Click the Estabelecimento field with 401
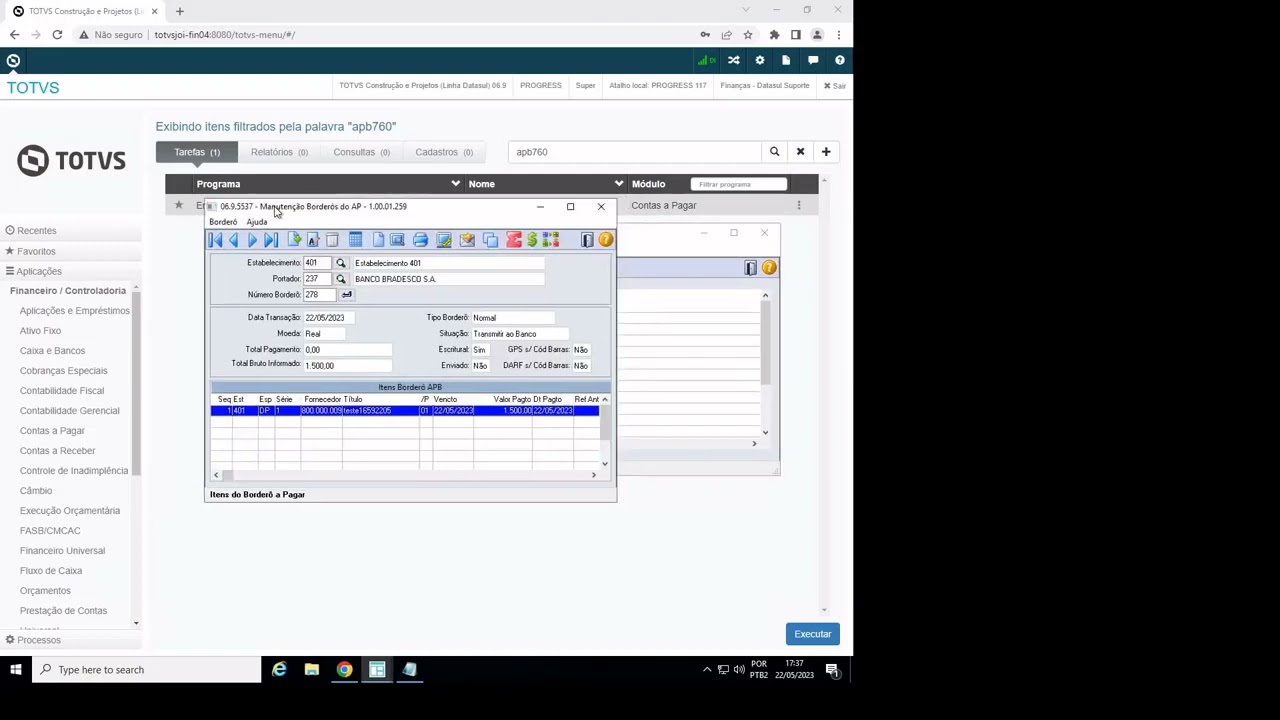 [318, 263]
